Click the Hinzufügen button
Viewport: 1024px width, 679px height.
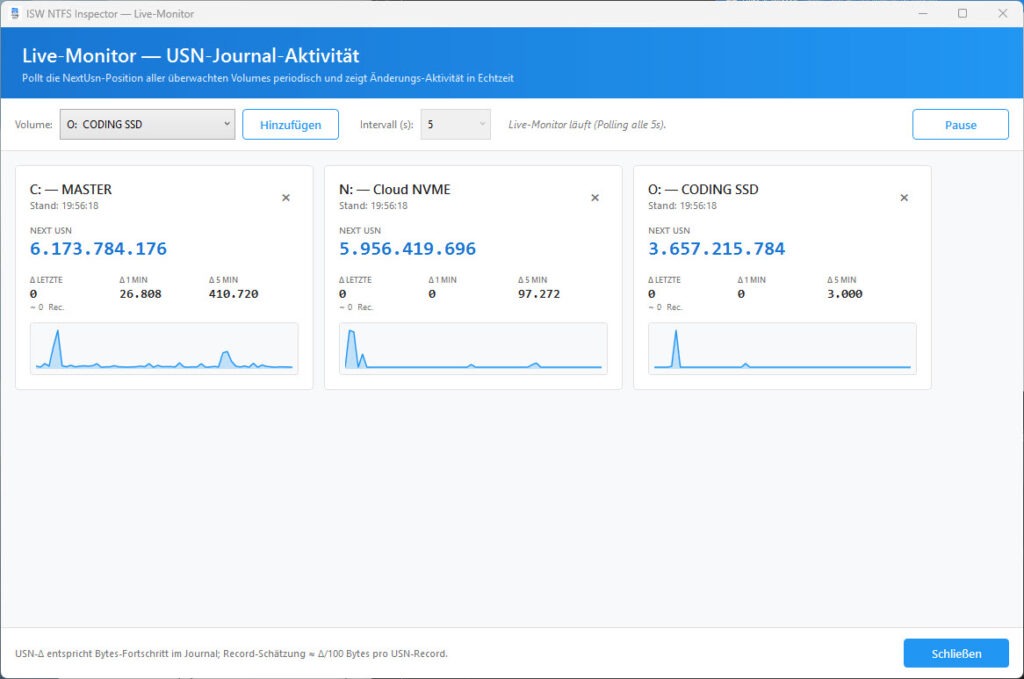click(291, 125)
